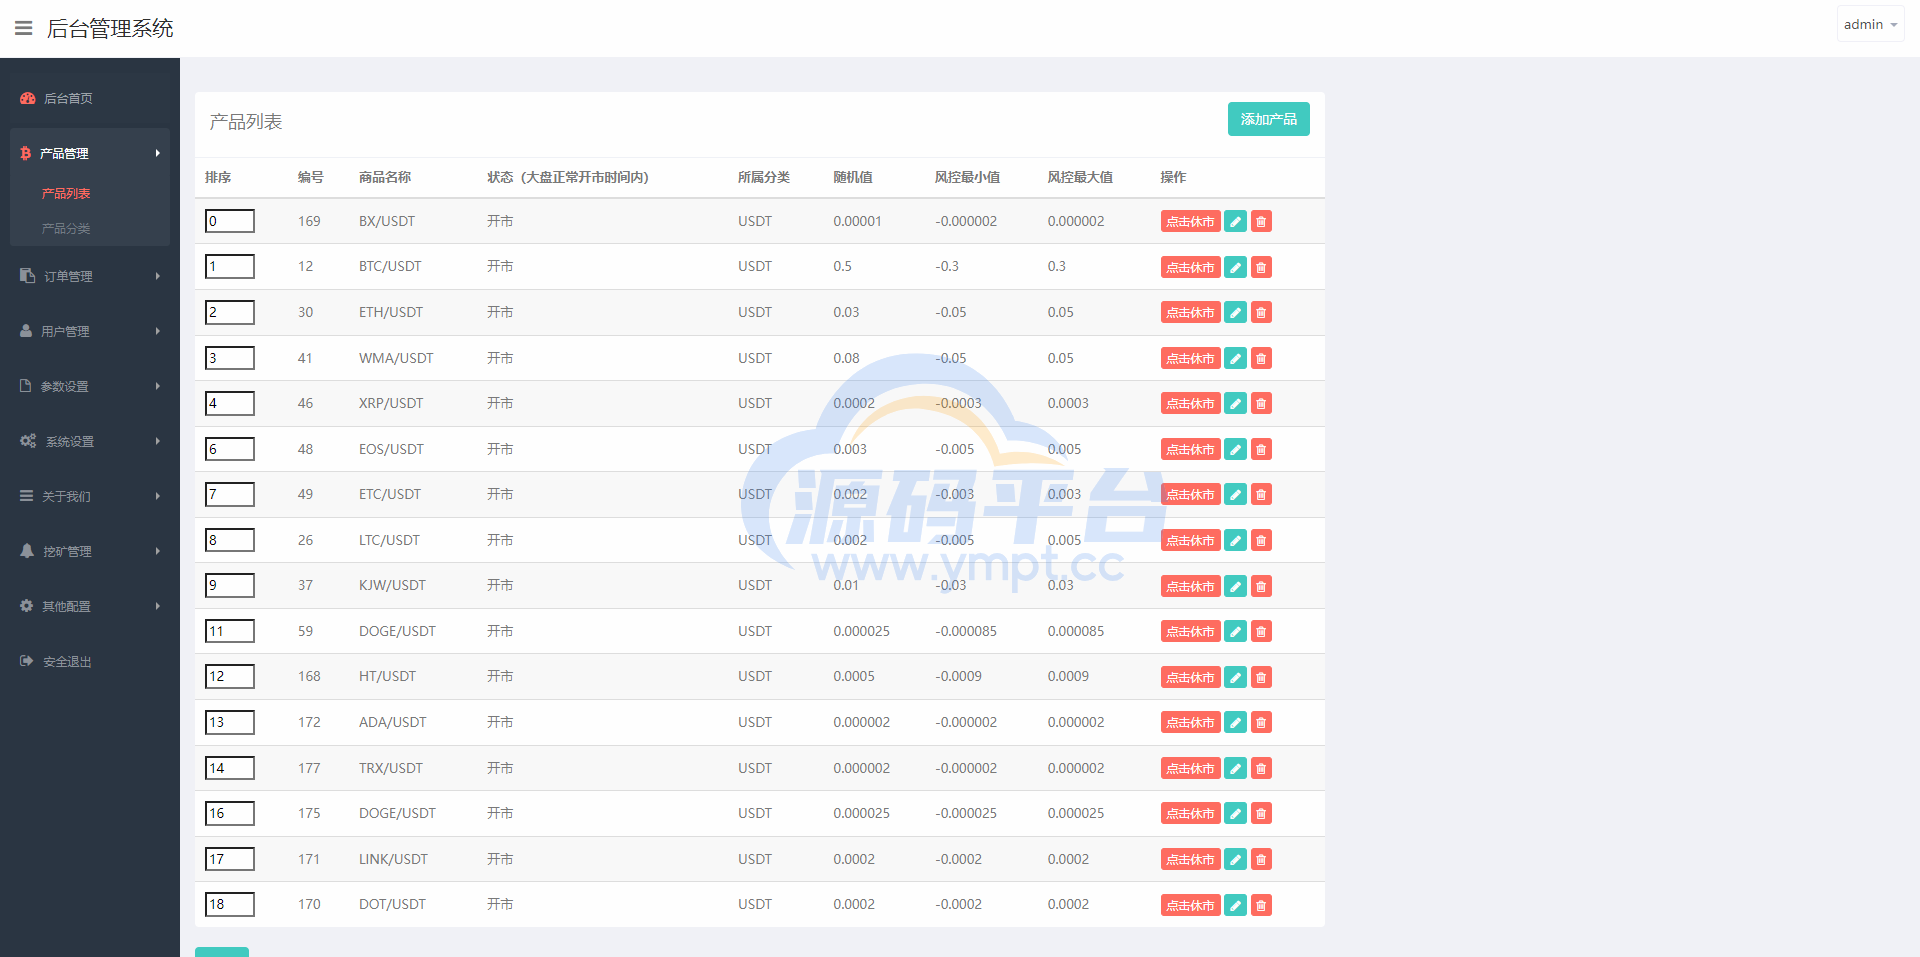Expand the 系统设置 sidebar menu
The width and height of the screenshot is (1920, 957).
click(x=90, y=441)
